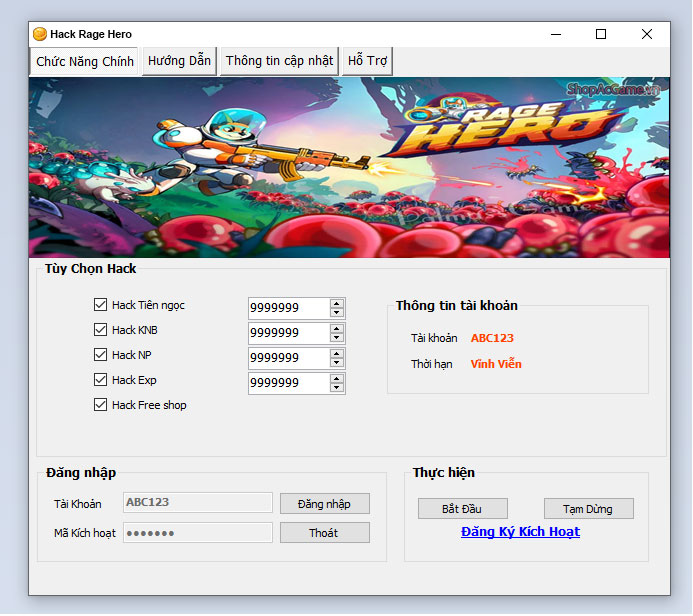Open the Đăng Ký Kích Hoạt link
This screenshot has width=693, height=616.
pos(520,532)
